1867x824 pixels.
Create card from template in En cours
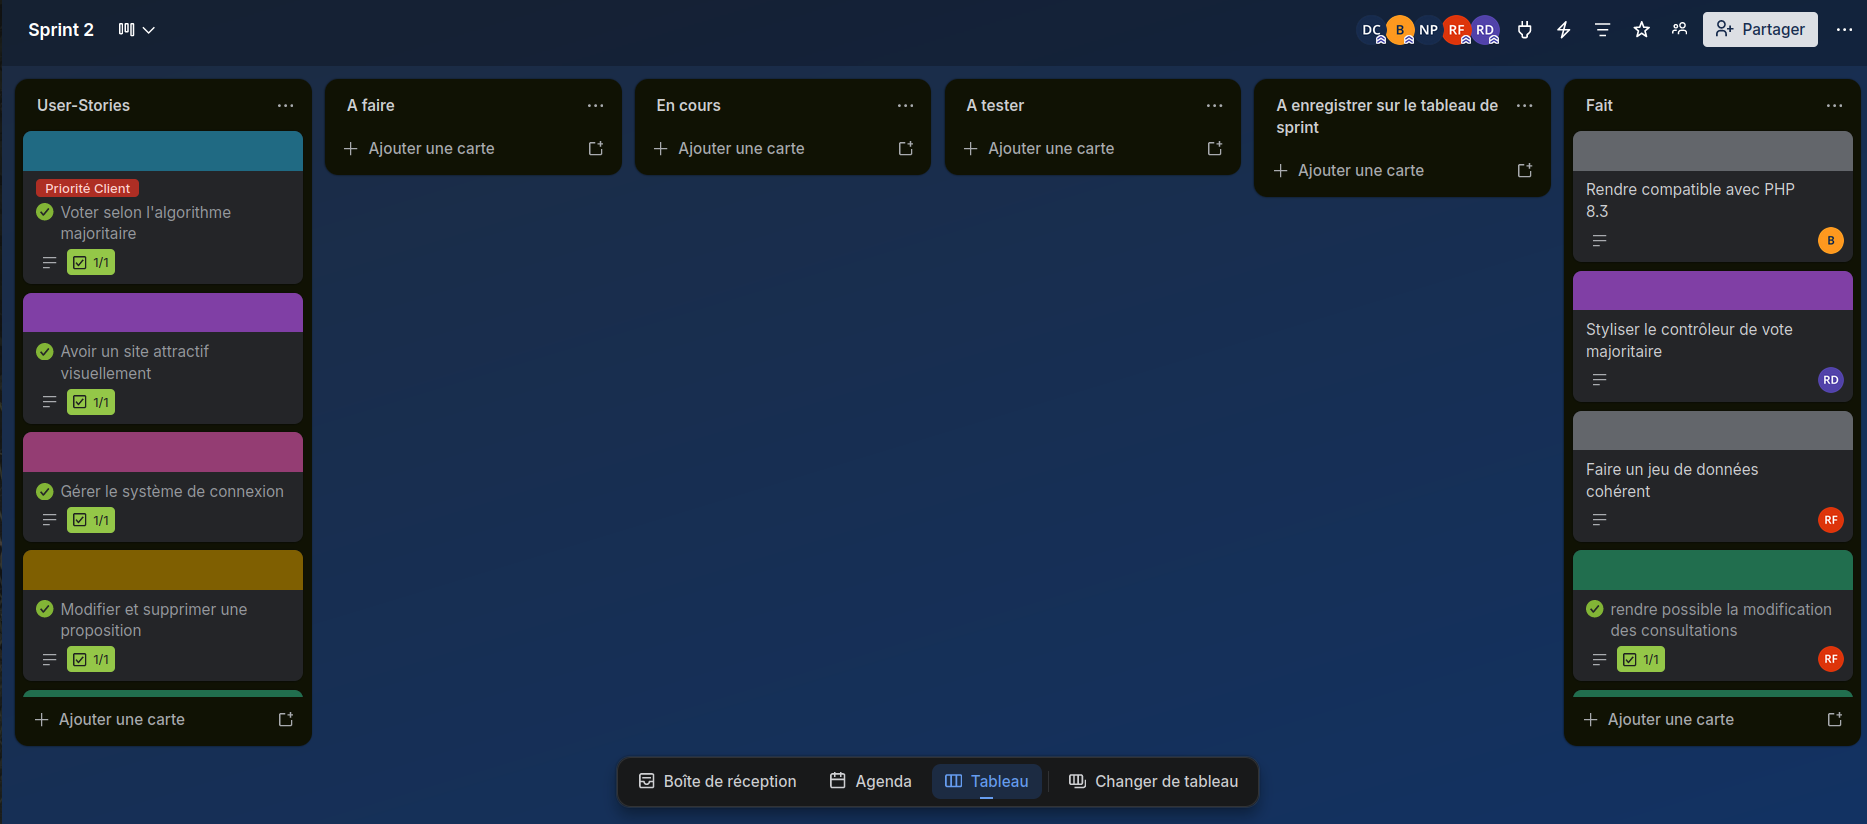(x=906, y=148)
